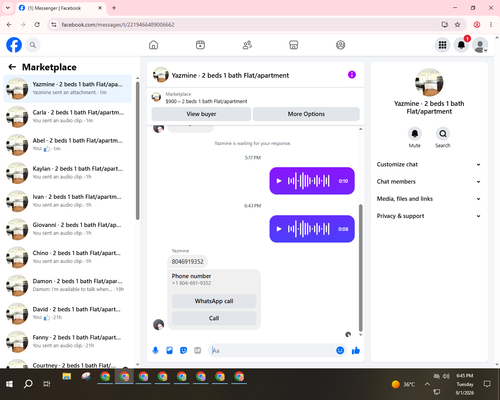This screenshot has height=400, width=500.
Task: Open David conversation in list
Action: 67,313
